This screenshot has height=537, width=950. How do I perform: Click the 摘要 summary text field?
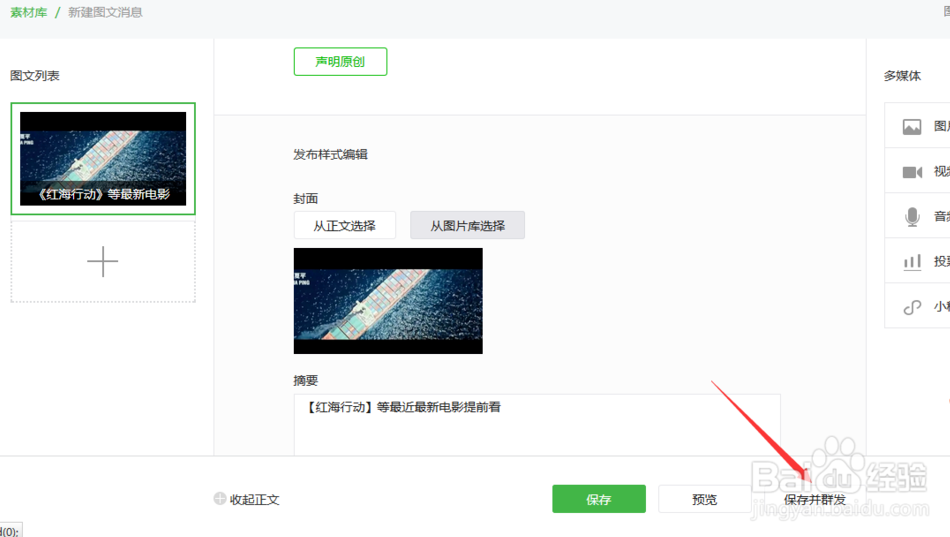pos(537,425)
